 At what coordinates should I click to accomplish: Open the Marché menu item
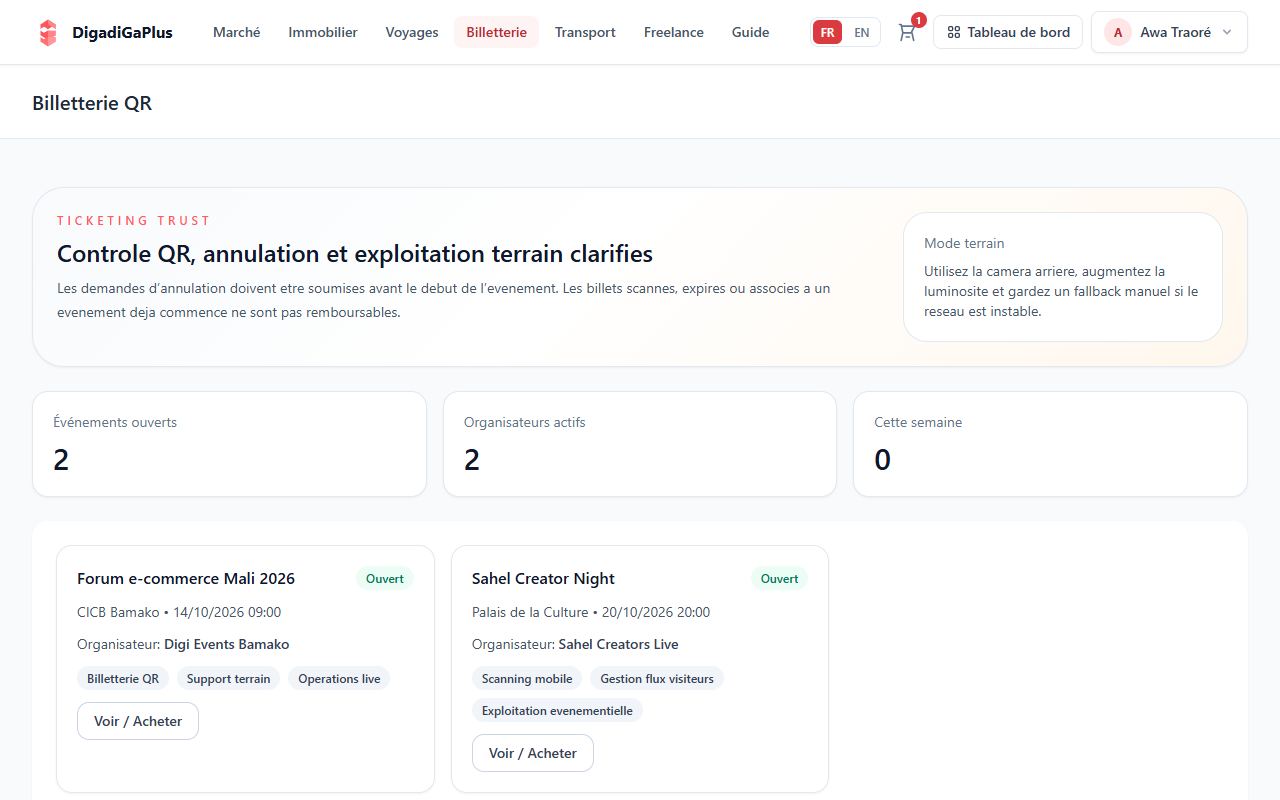[236, 32]
